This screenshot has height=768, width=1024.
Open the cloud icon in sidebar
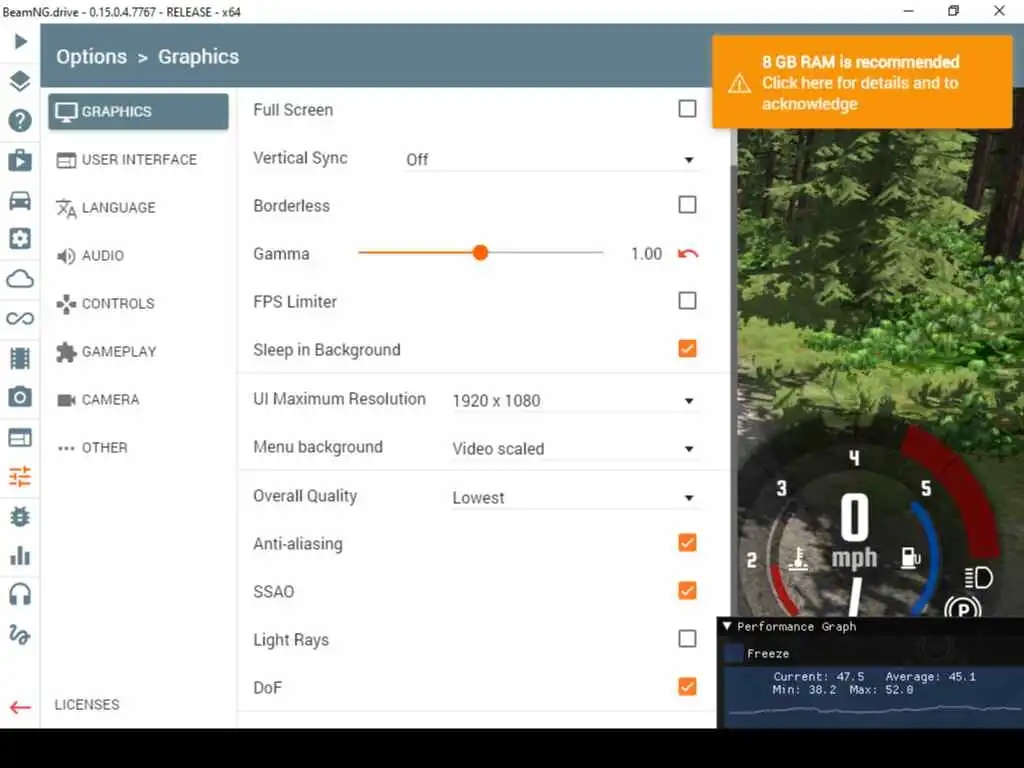(20, 279)
